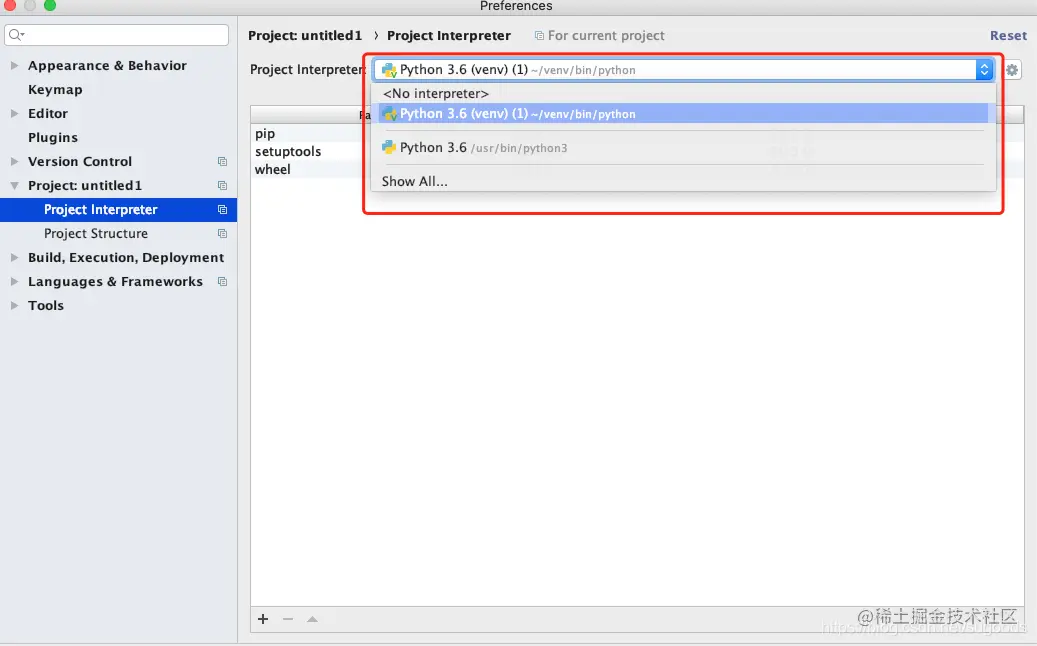Screen dimensions: 1037x646
Task: Open the Plugins settings page
Action: click(53, 138)
